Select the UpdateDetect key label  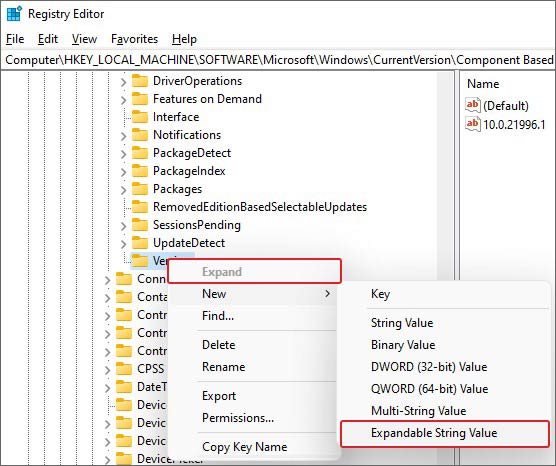pyautogui.click(x=189, y=243)
